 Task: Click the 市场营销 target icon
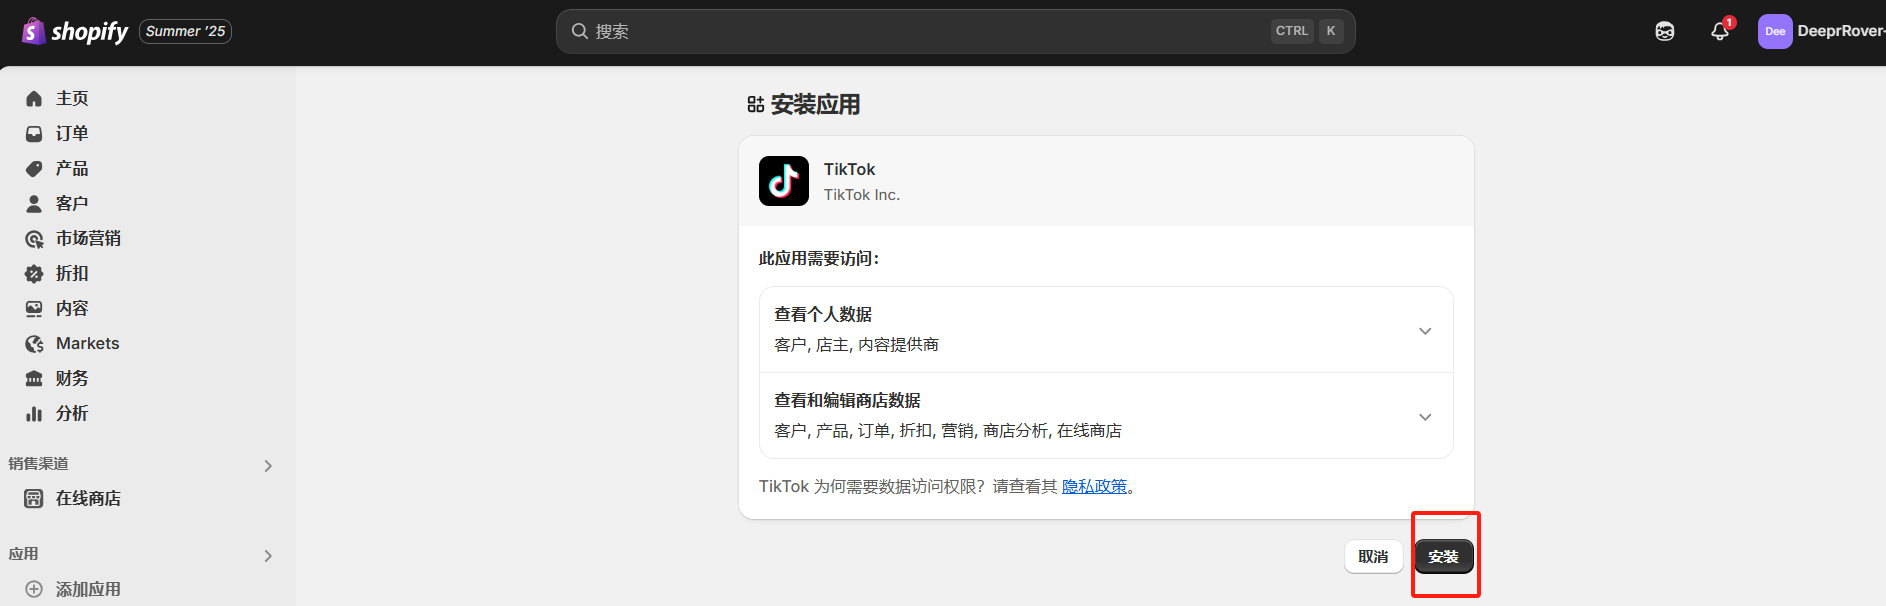34,238
